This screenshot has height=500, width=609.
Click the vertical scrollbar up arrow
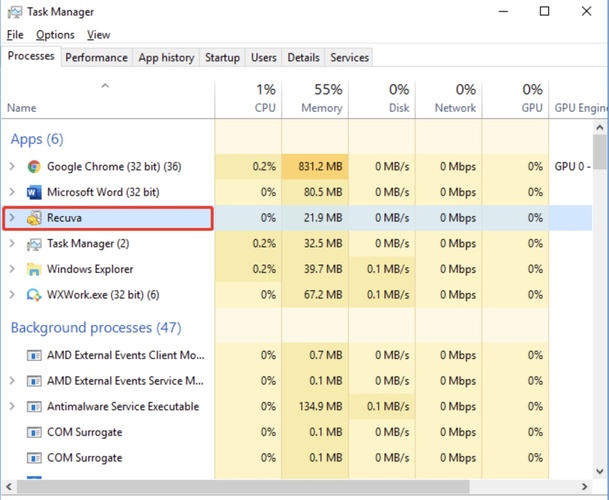tap(600, 127)
